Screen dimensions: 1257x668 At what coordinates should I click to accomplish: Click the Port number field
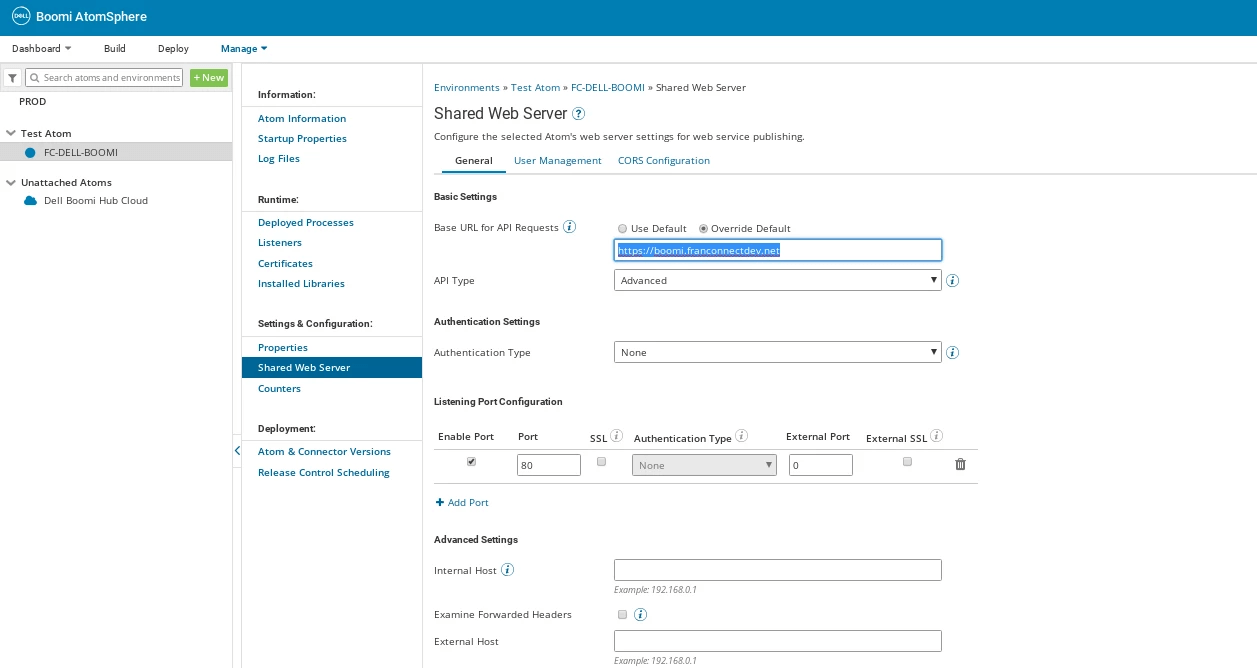[x=549, y=465]
